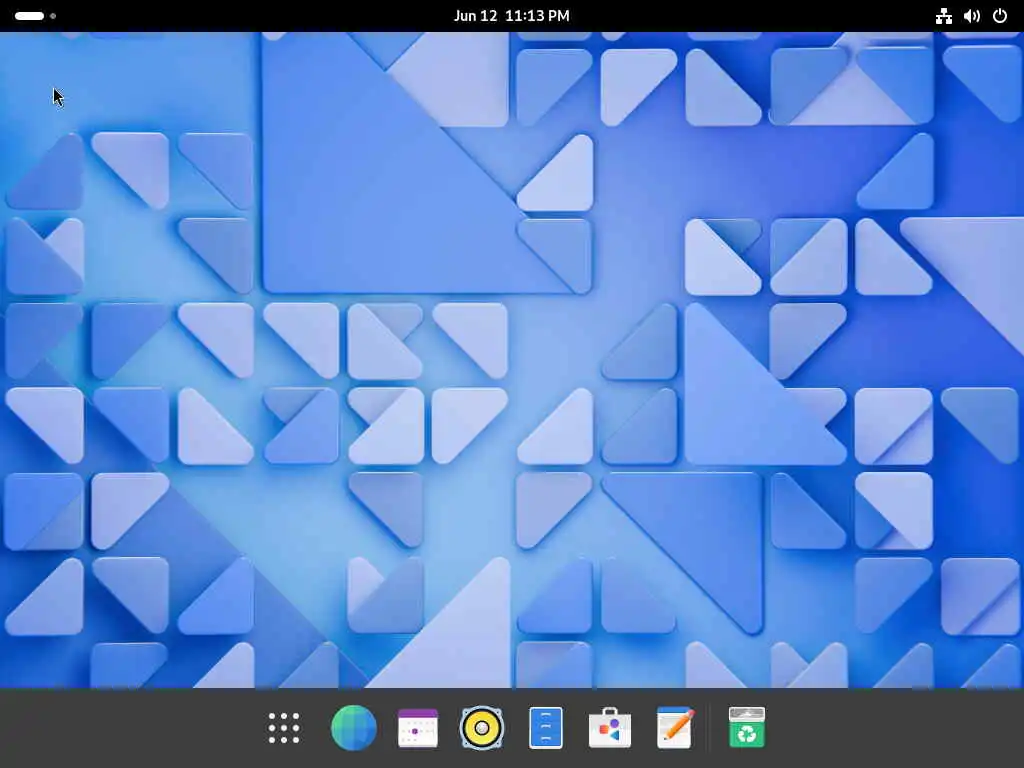
Task: Launch the Text Editor pencil icon
Action: [675, 728]
